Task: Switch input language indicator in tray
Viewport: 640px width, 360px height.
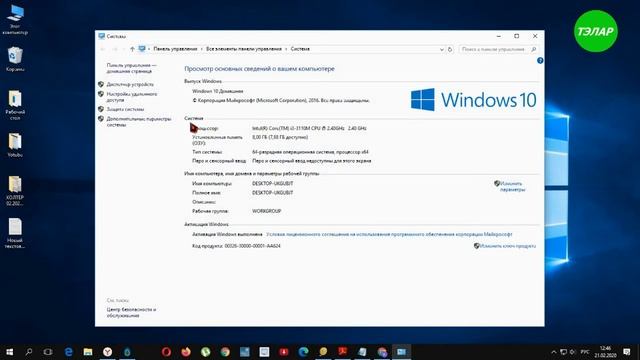Action: point(584,352)
